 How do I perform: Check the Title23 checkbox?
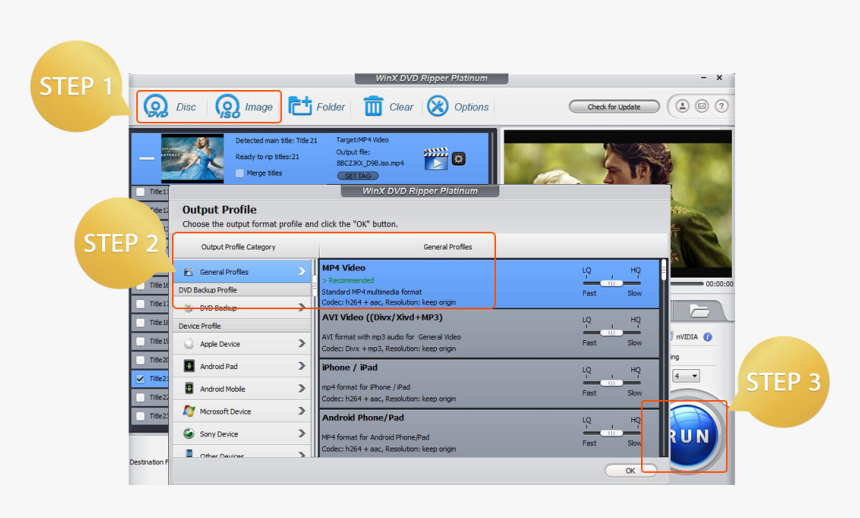coord(140,416)
